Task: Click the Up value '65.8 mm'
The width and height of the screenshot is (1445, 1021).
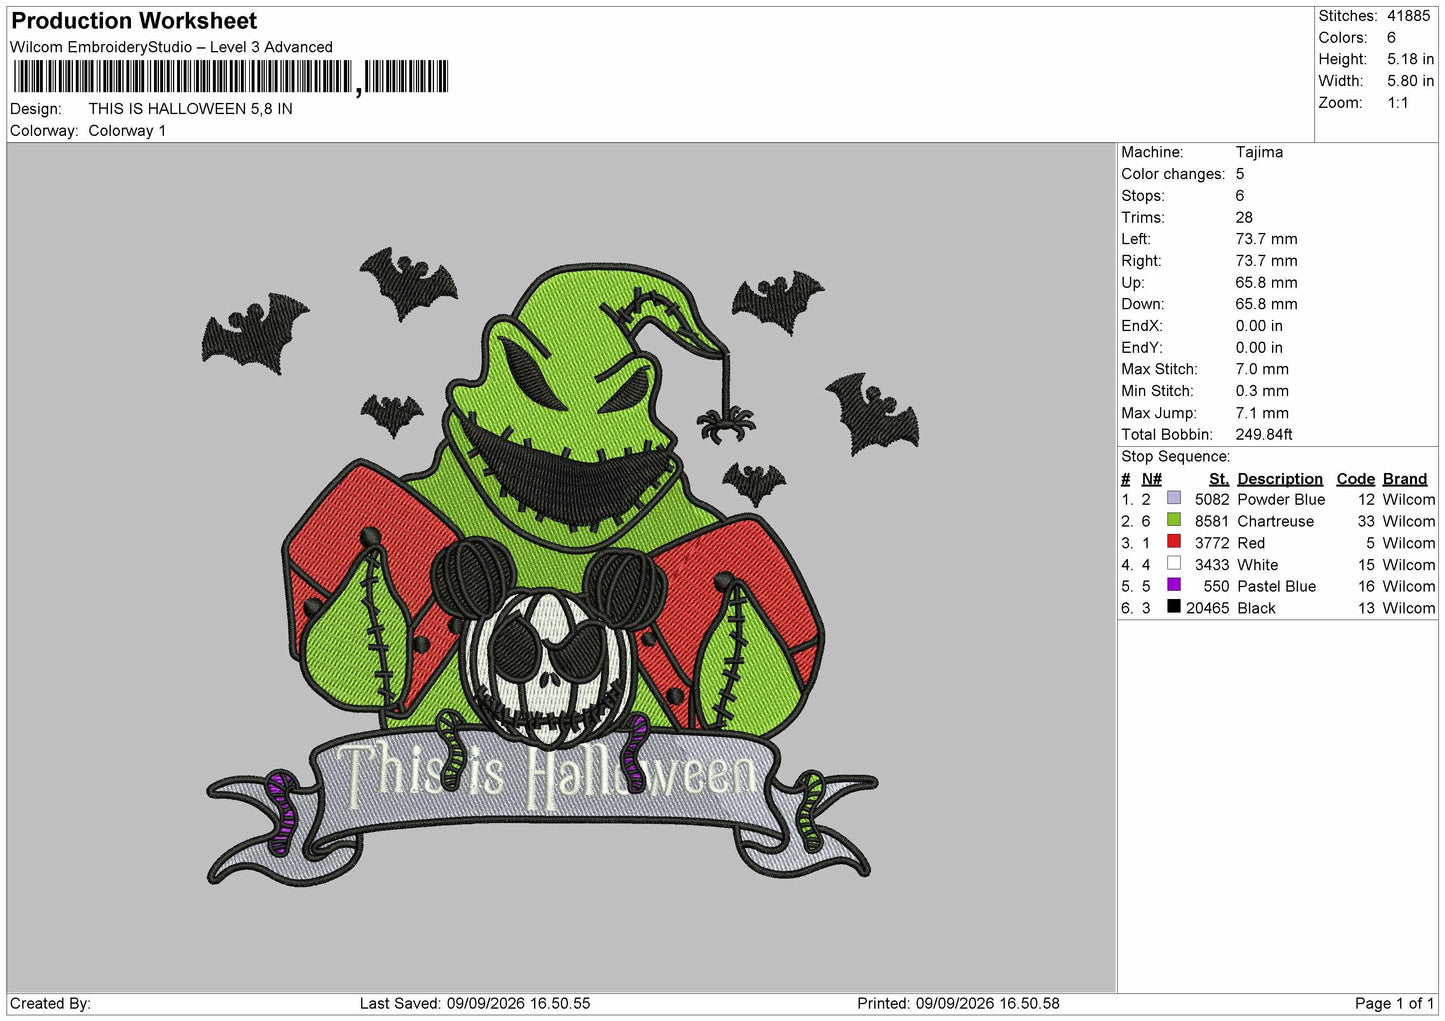Action: pos(1266,283)
